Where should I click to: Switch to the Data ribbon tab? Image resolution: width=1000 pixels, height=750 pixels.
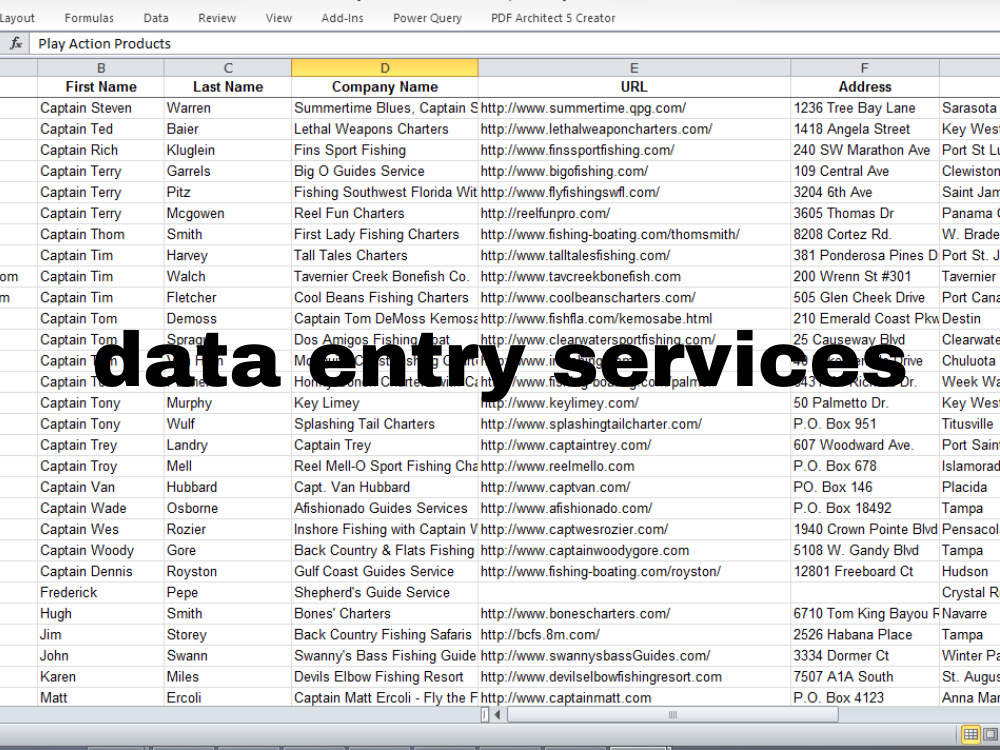point(156,17)
